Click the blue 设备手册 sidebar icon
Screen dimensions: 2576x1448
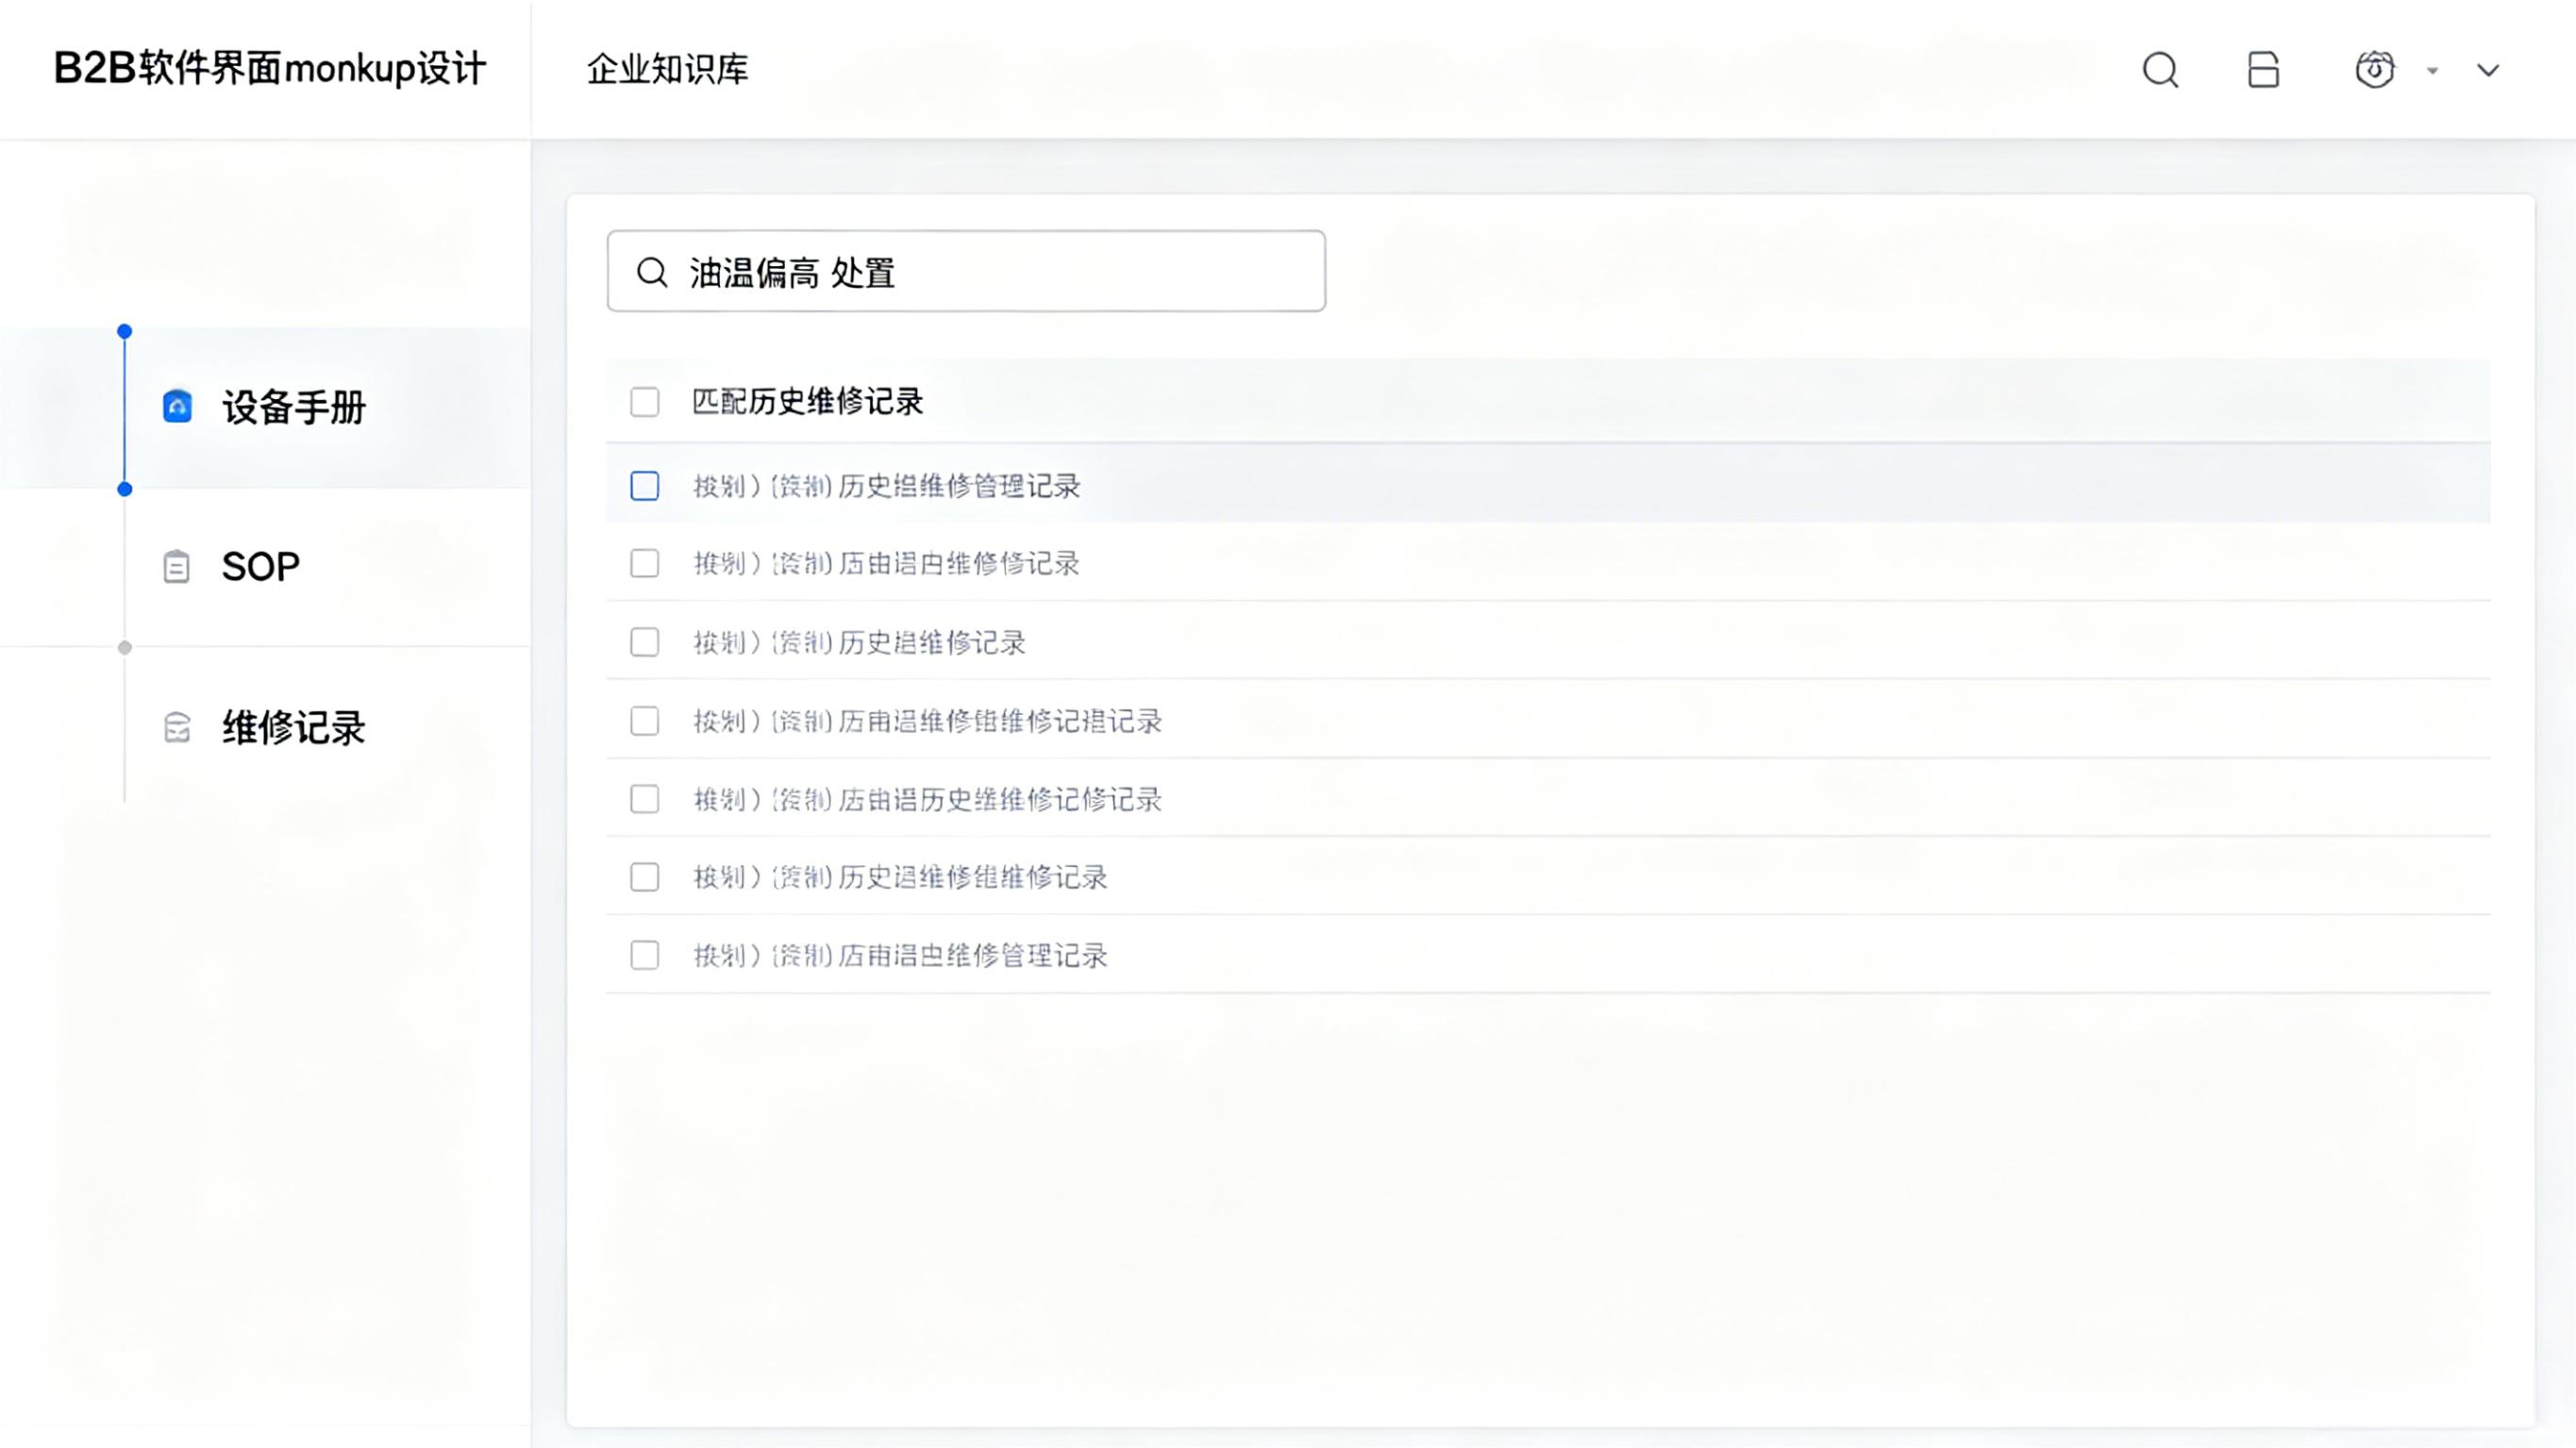tap(177, 406)
